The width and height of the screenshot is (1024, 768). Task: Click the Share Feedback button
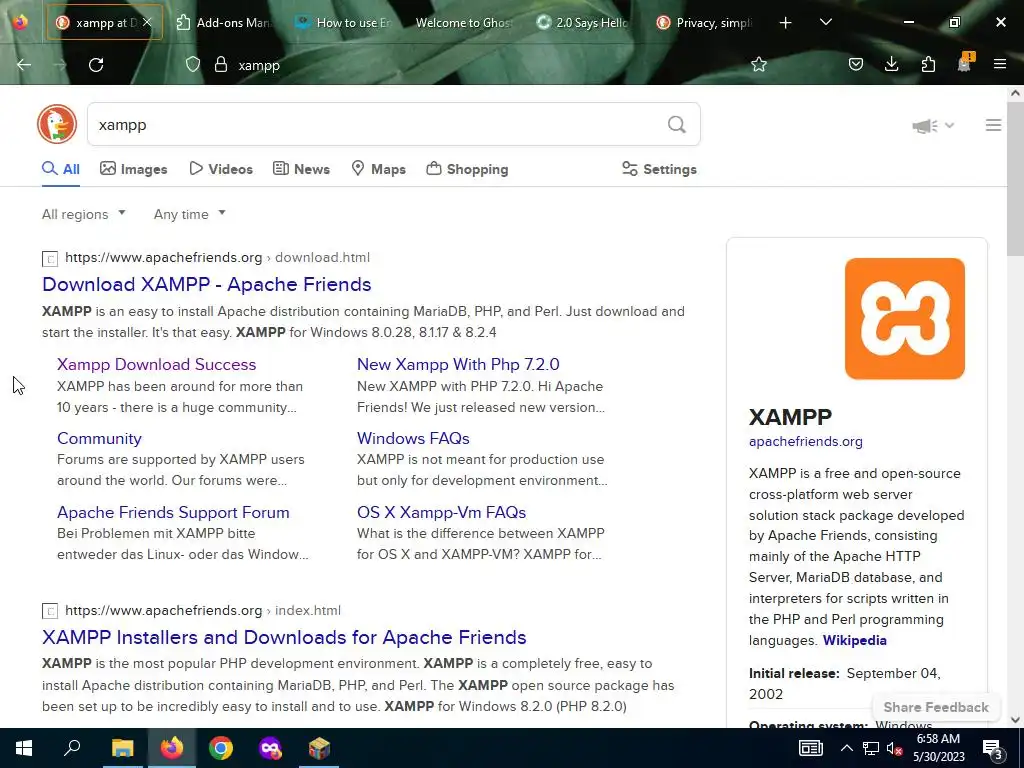[936, 707]
